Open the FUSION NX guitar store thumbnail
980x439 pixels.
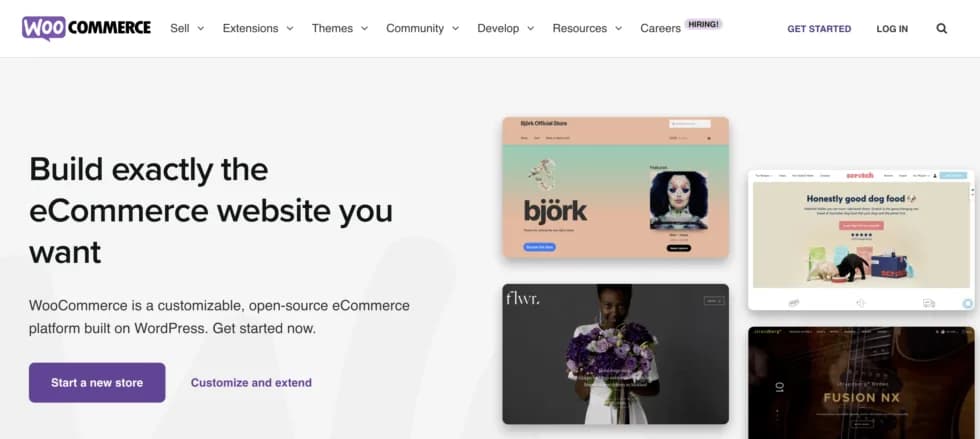[x=861, y=383]
